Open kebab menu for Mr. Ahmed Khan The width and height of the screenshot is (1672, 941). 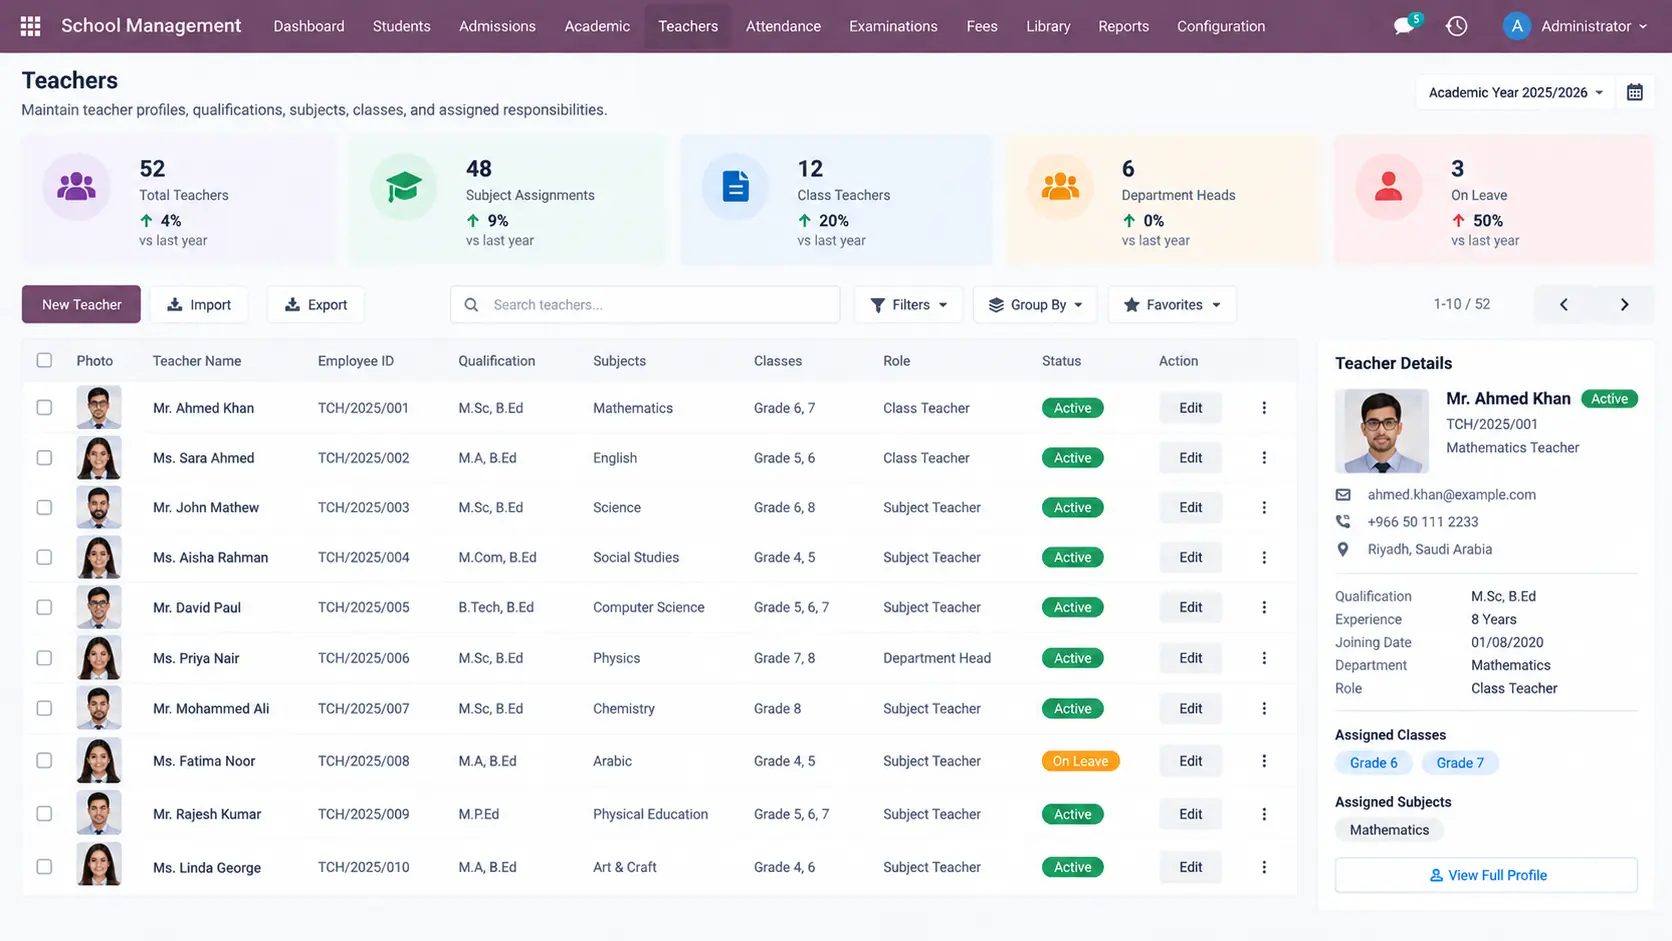click(1264, 408)
